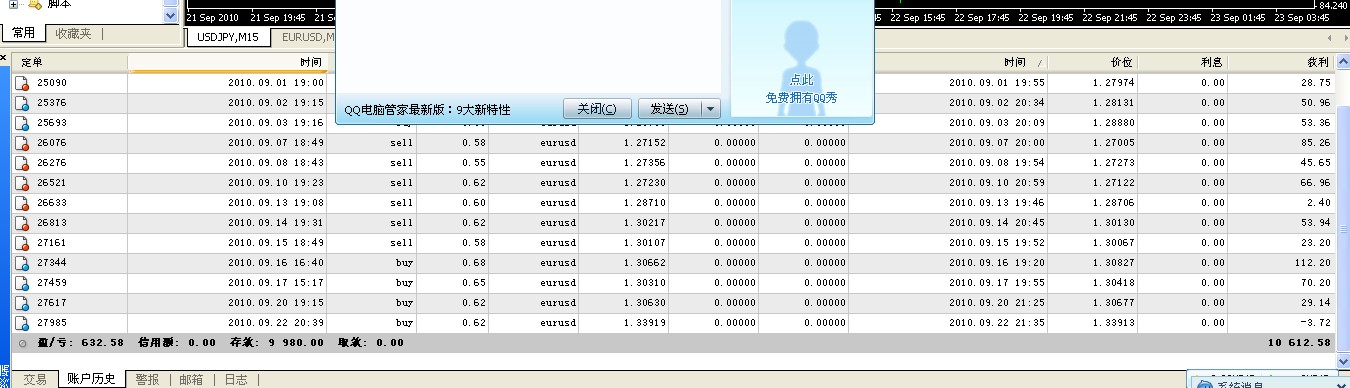Click order icon for ticket 26076

tap(22, 143)
